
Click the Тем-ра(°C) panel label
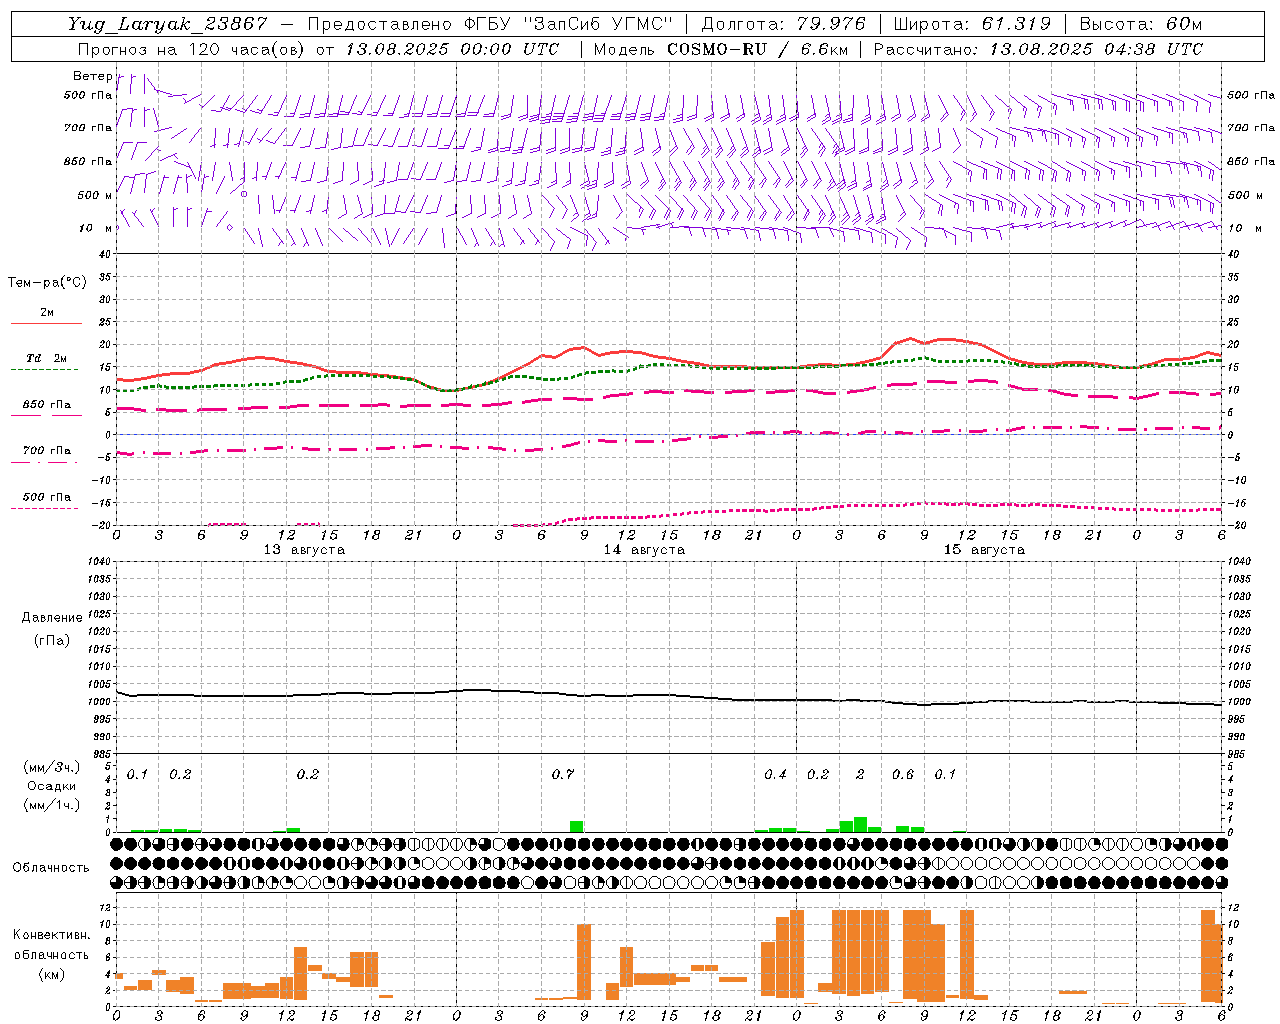[47, 283]
